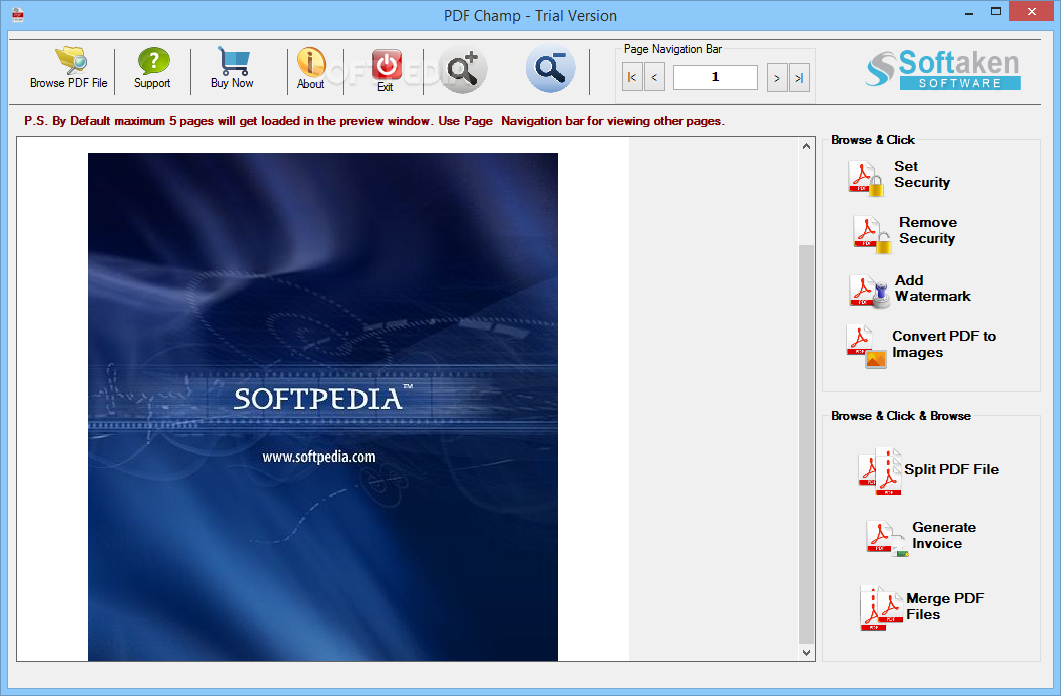
Task: Choose the Remove Security label
Action: (x=928, y=231)
